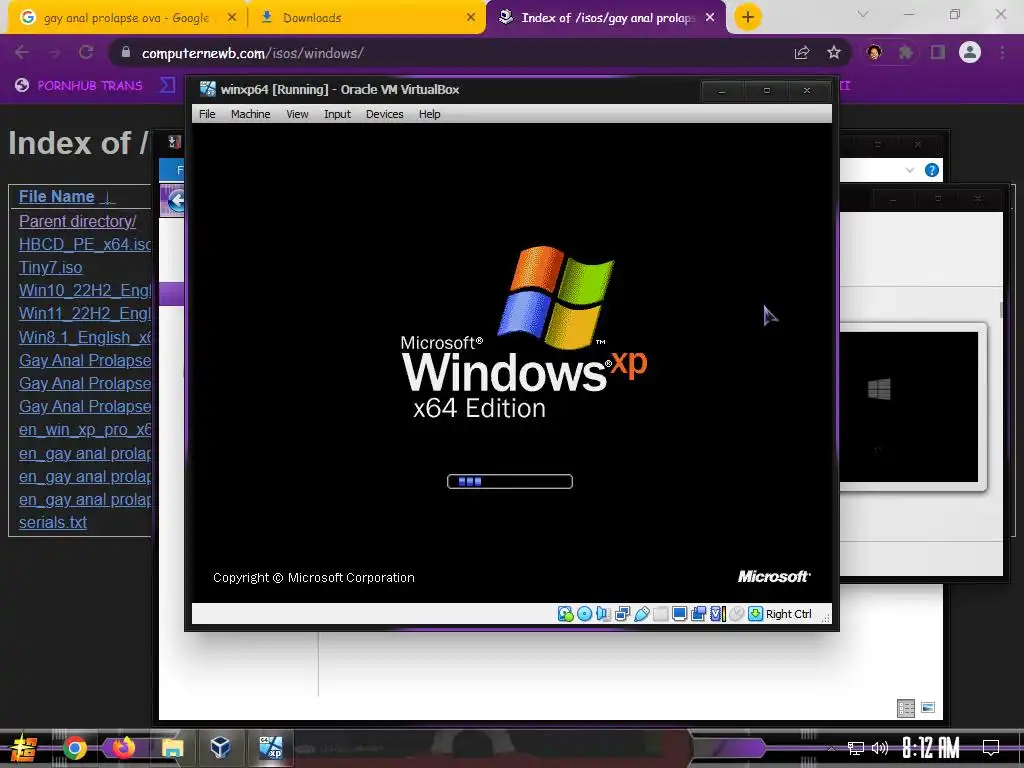Screen dimensions: 1024x768
Task: Bookmark this page with the star icon
Action: pyautogui.click(x=834, y=53)
